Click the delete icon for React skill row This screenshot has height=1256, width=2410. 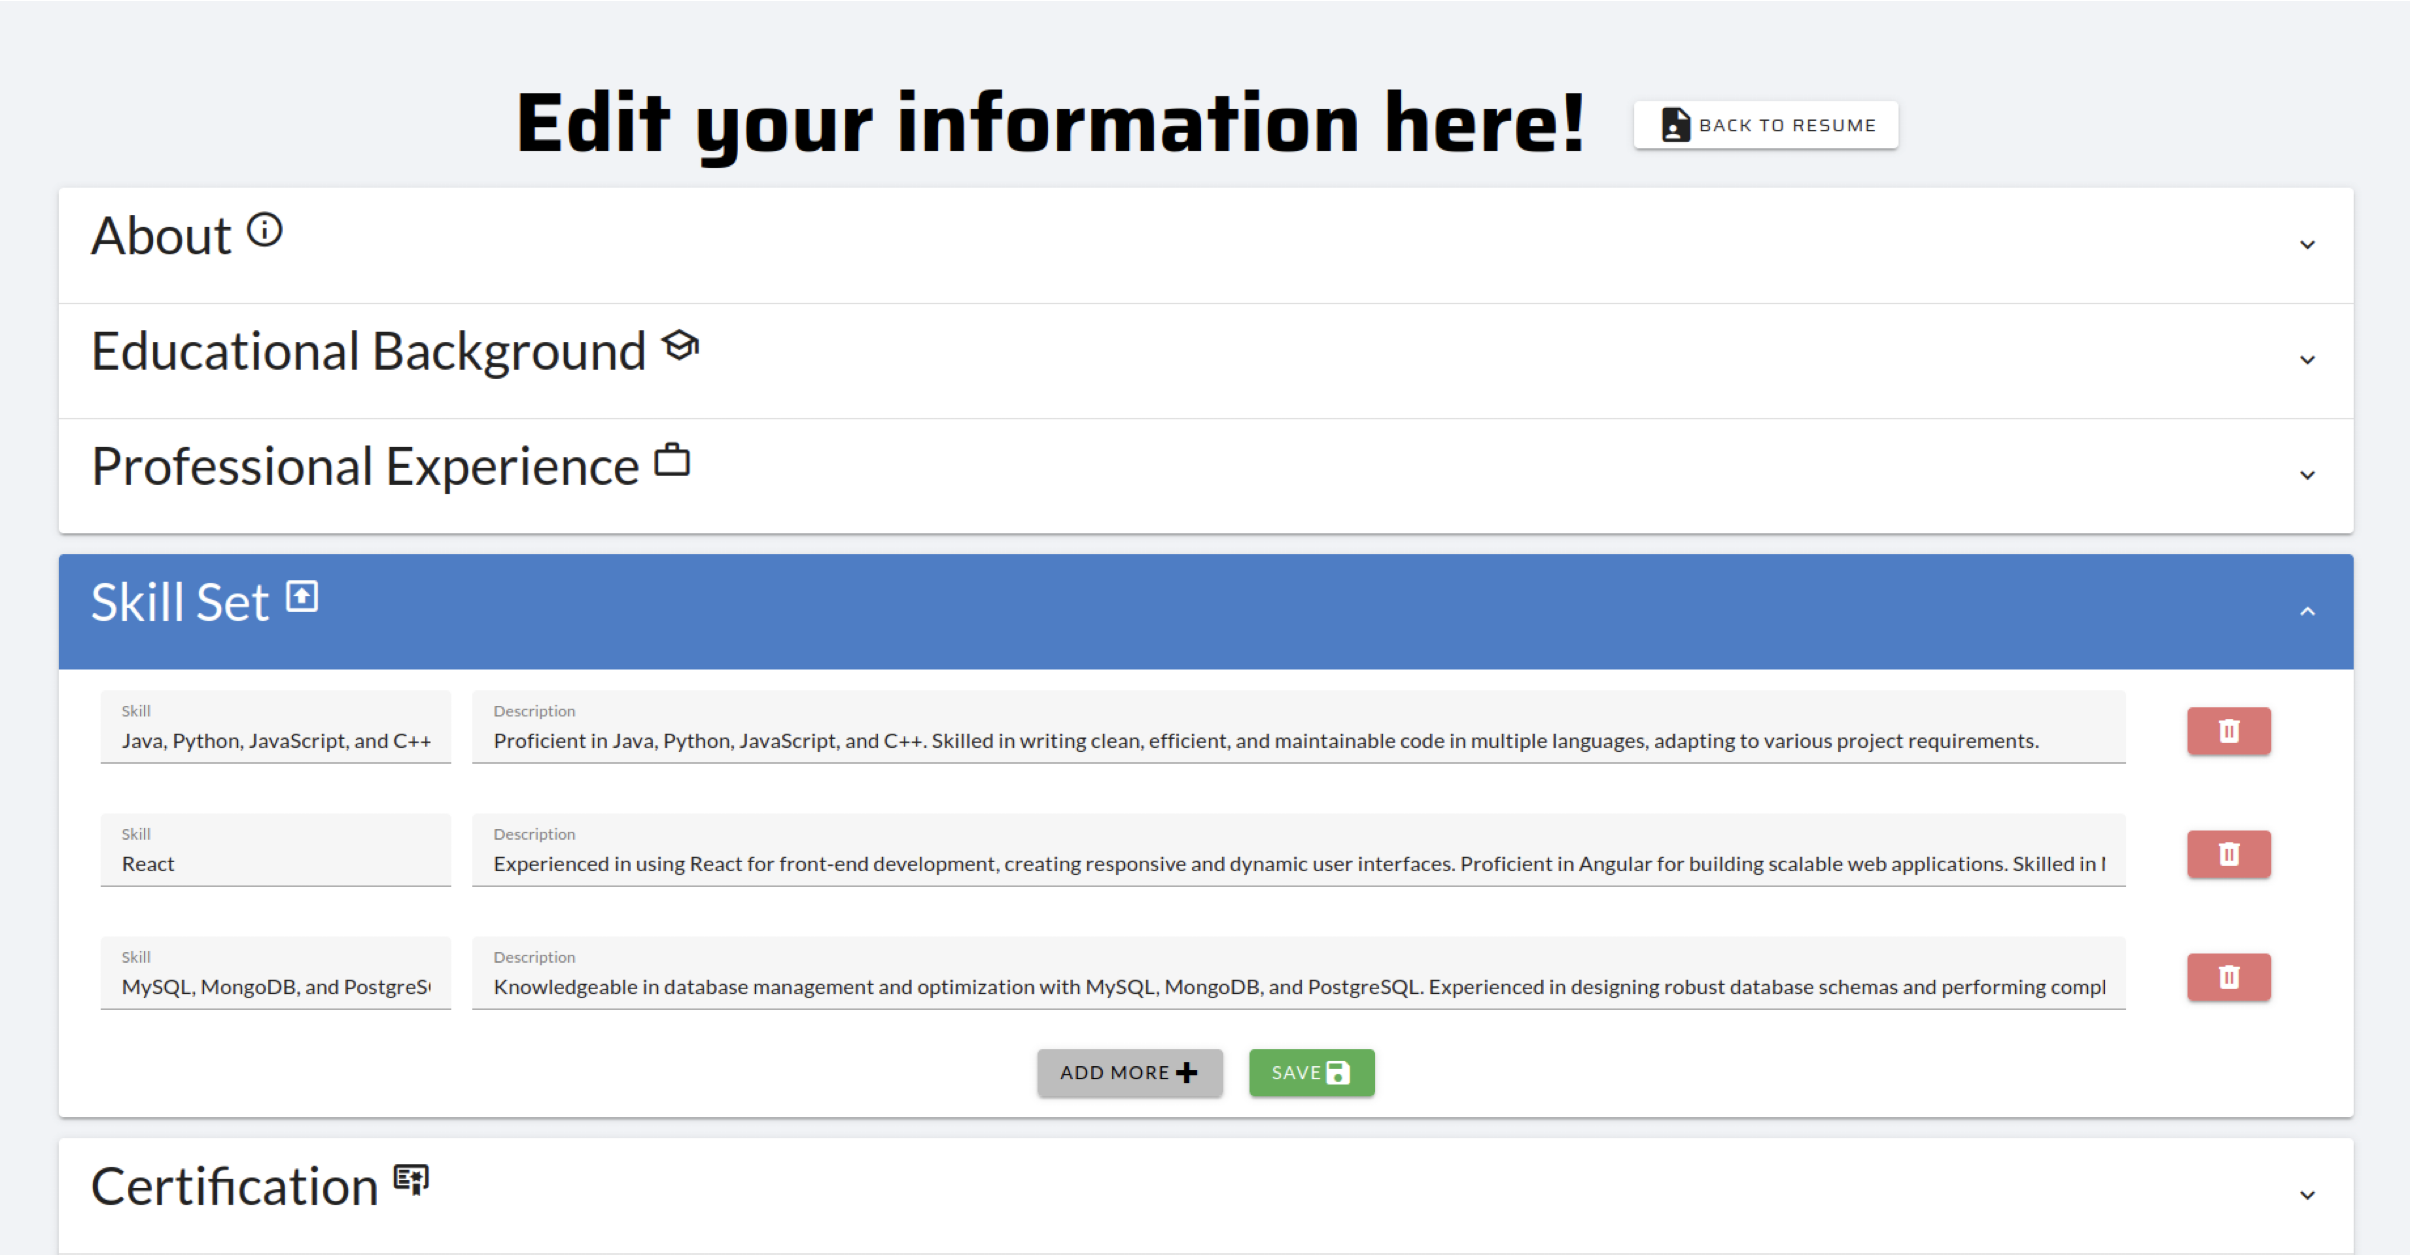[x=2228, y=853]
